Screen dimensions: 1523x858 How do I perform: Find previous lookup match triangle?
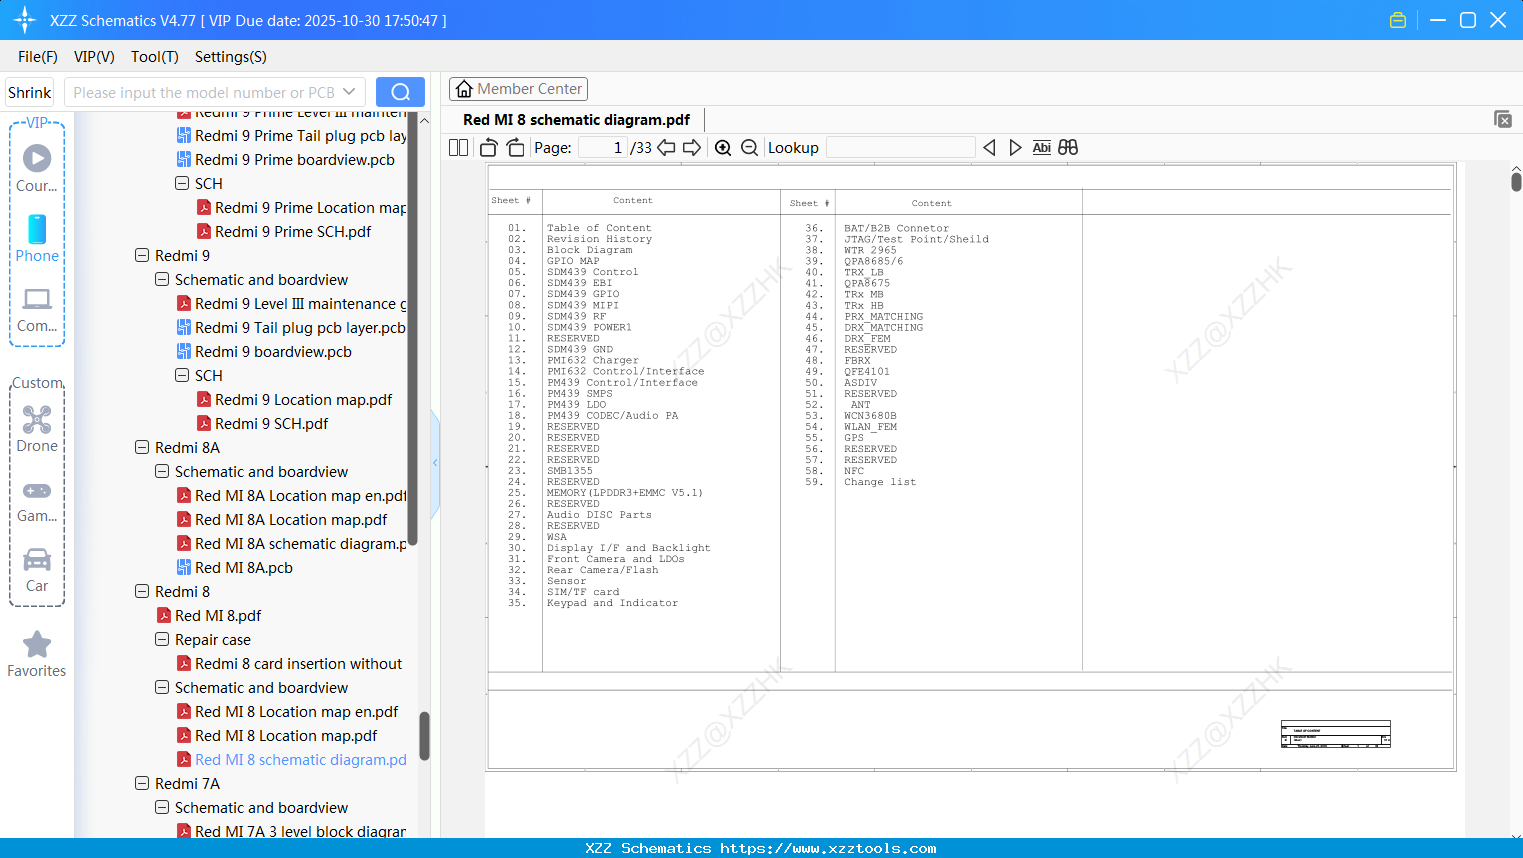point(989,148)
